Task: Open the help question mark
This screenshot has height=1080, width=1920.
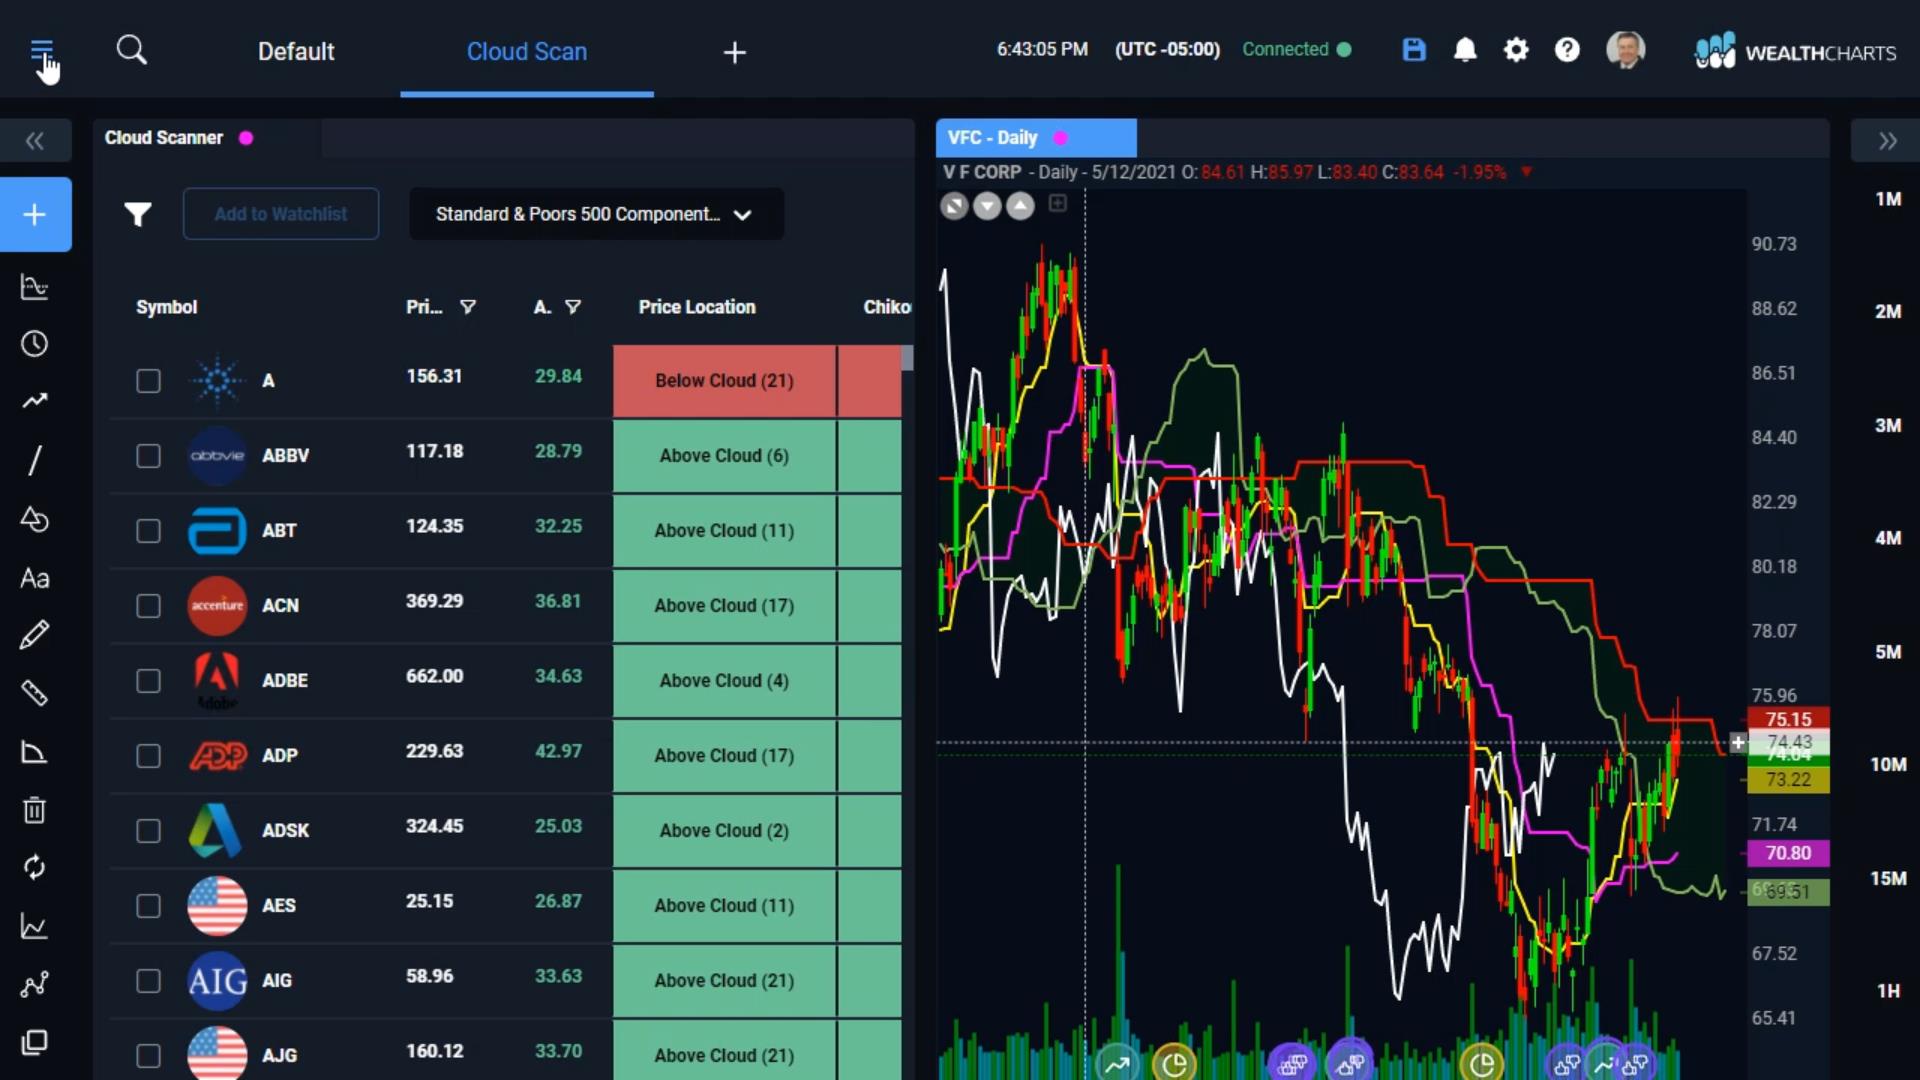Action: [1567, 50]
